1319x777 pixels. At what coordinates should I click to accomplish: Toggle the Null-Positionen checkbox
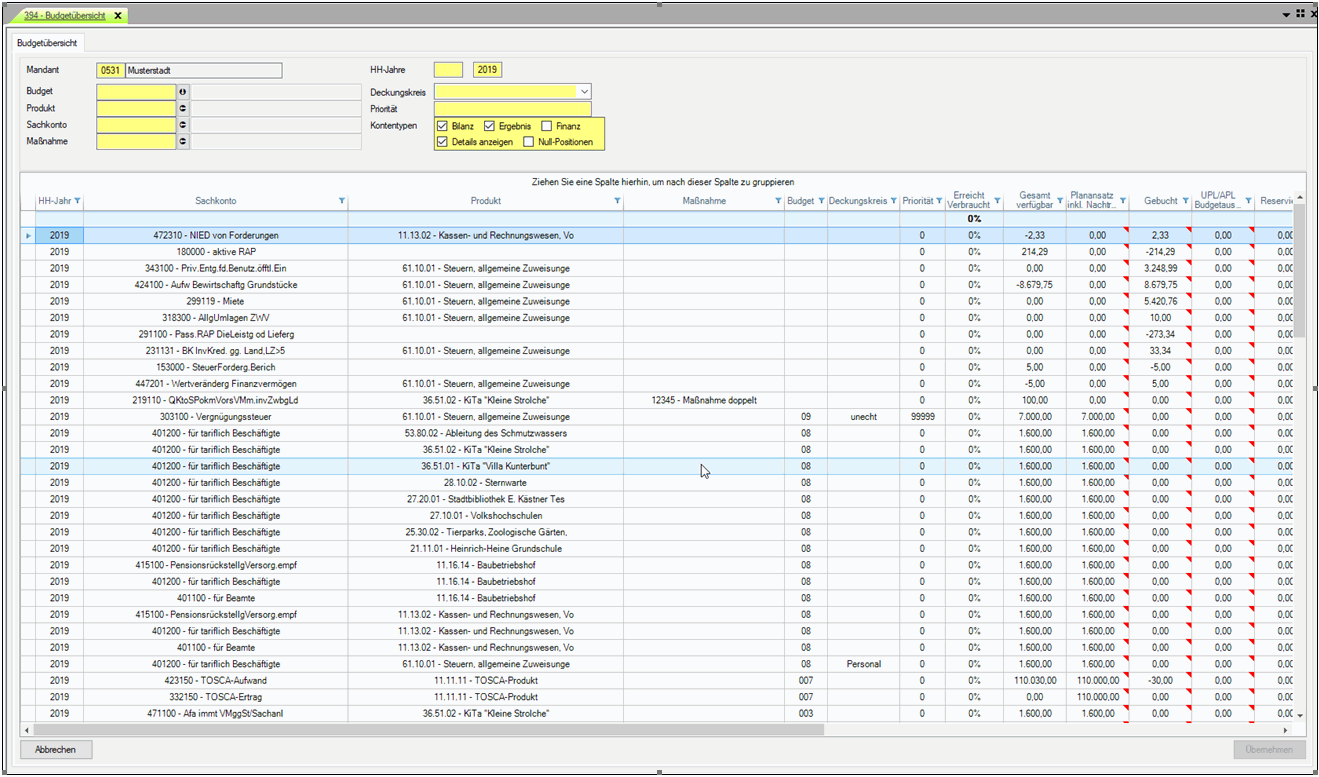[x=528, y=143]
